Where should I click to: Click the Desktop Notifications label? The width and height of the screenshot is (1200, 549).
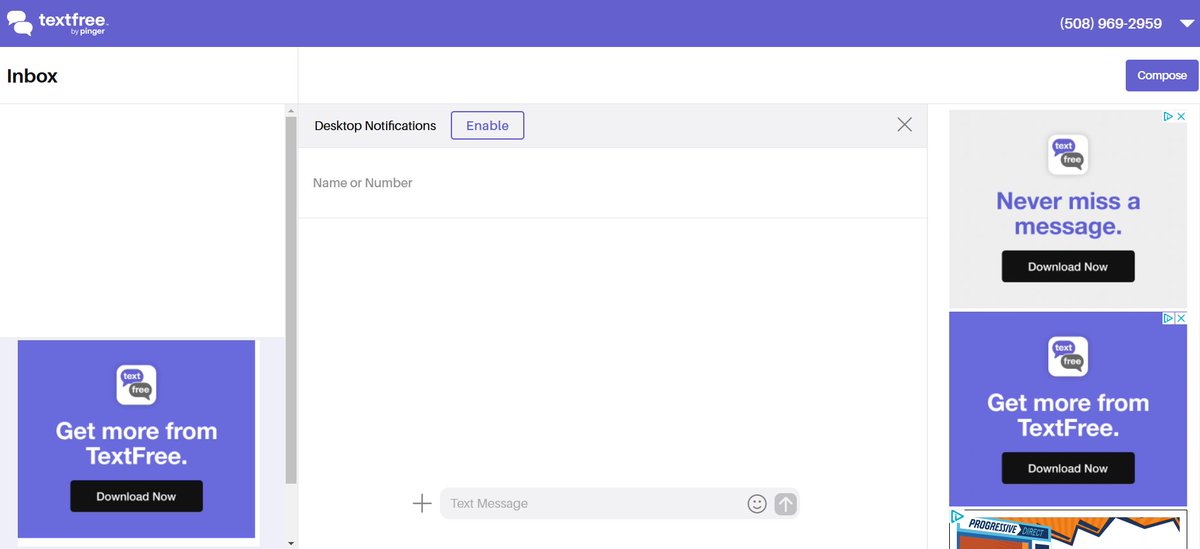375,126
